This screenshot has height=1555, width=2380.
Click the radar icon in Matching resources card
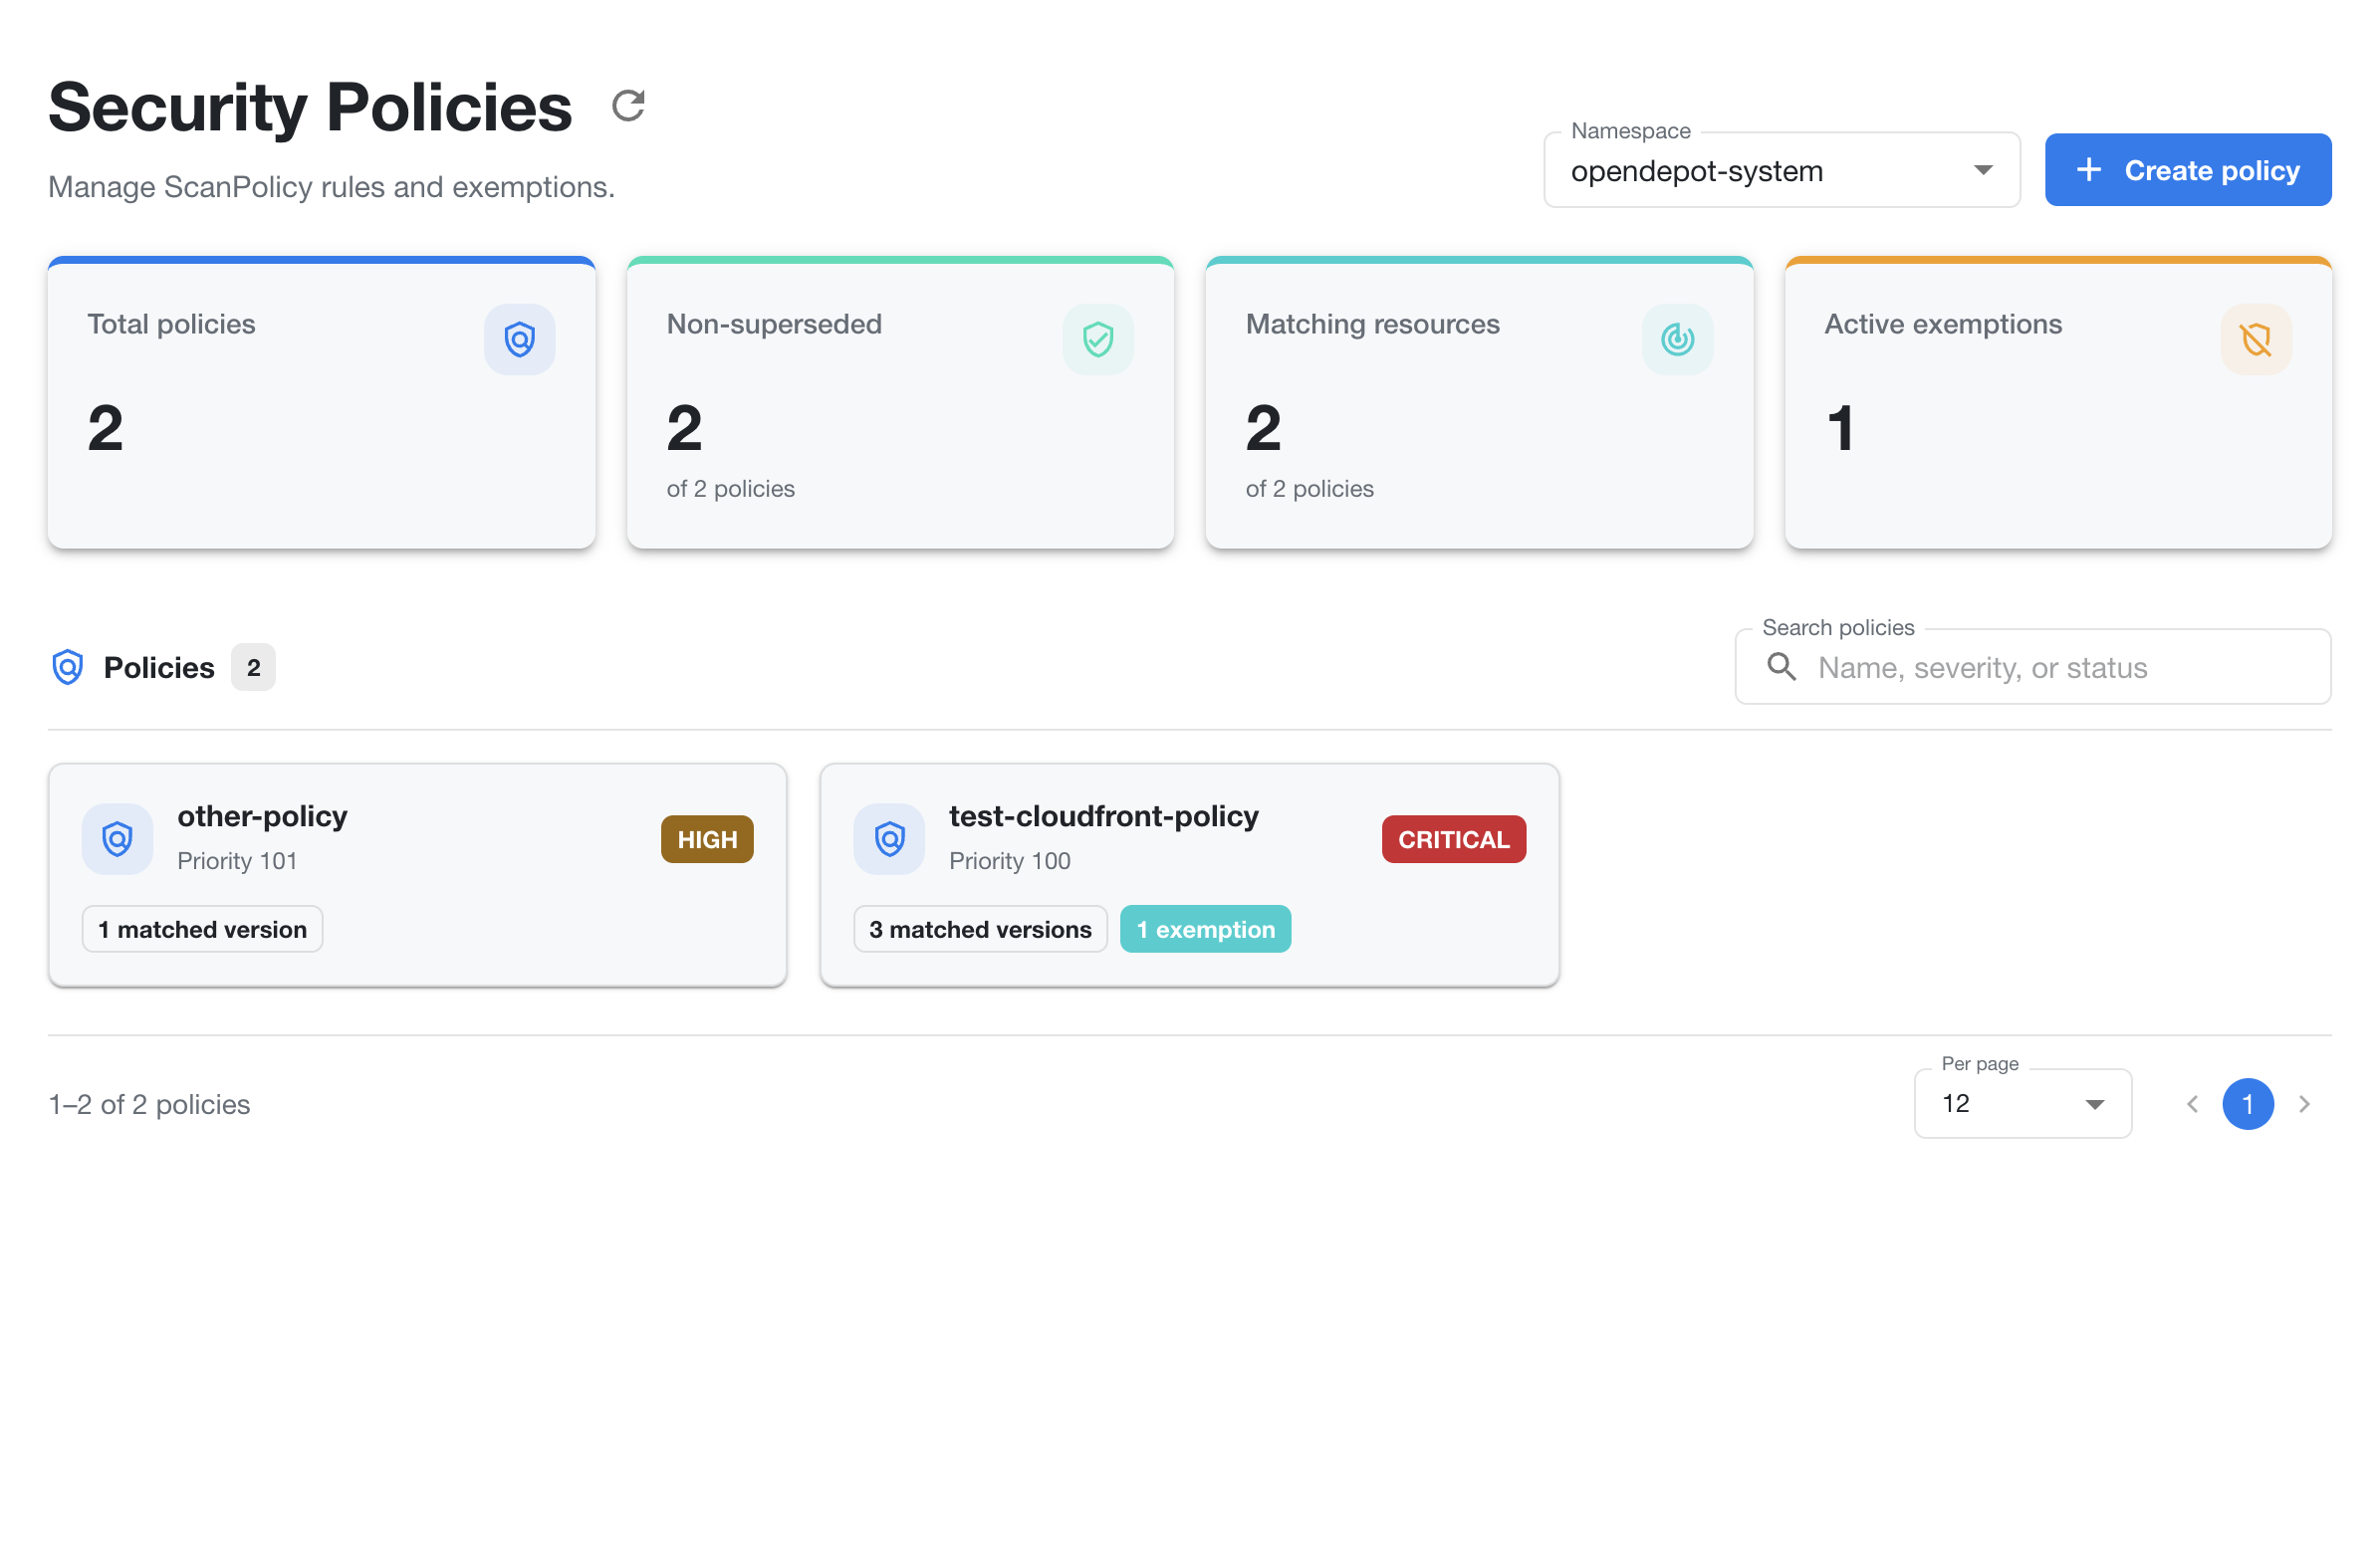(1677, 340)
